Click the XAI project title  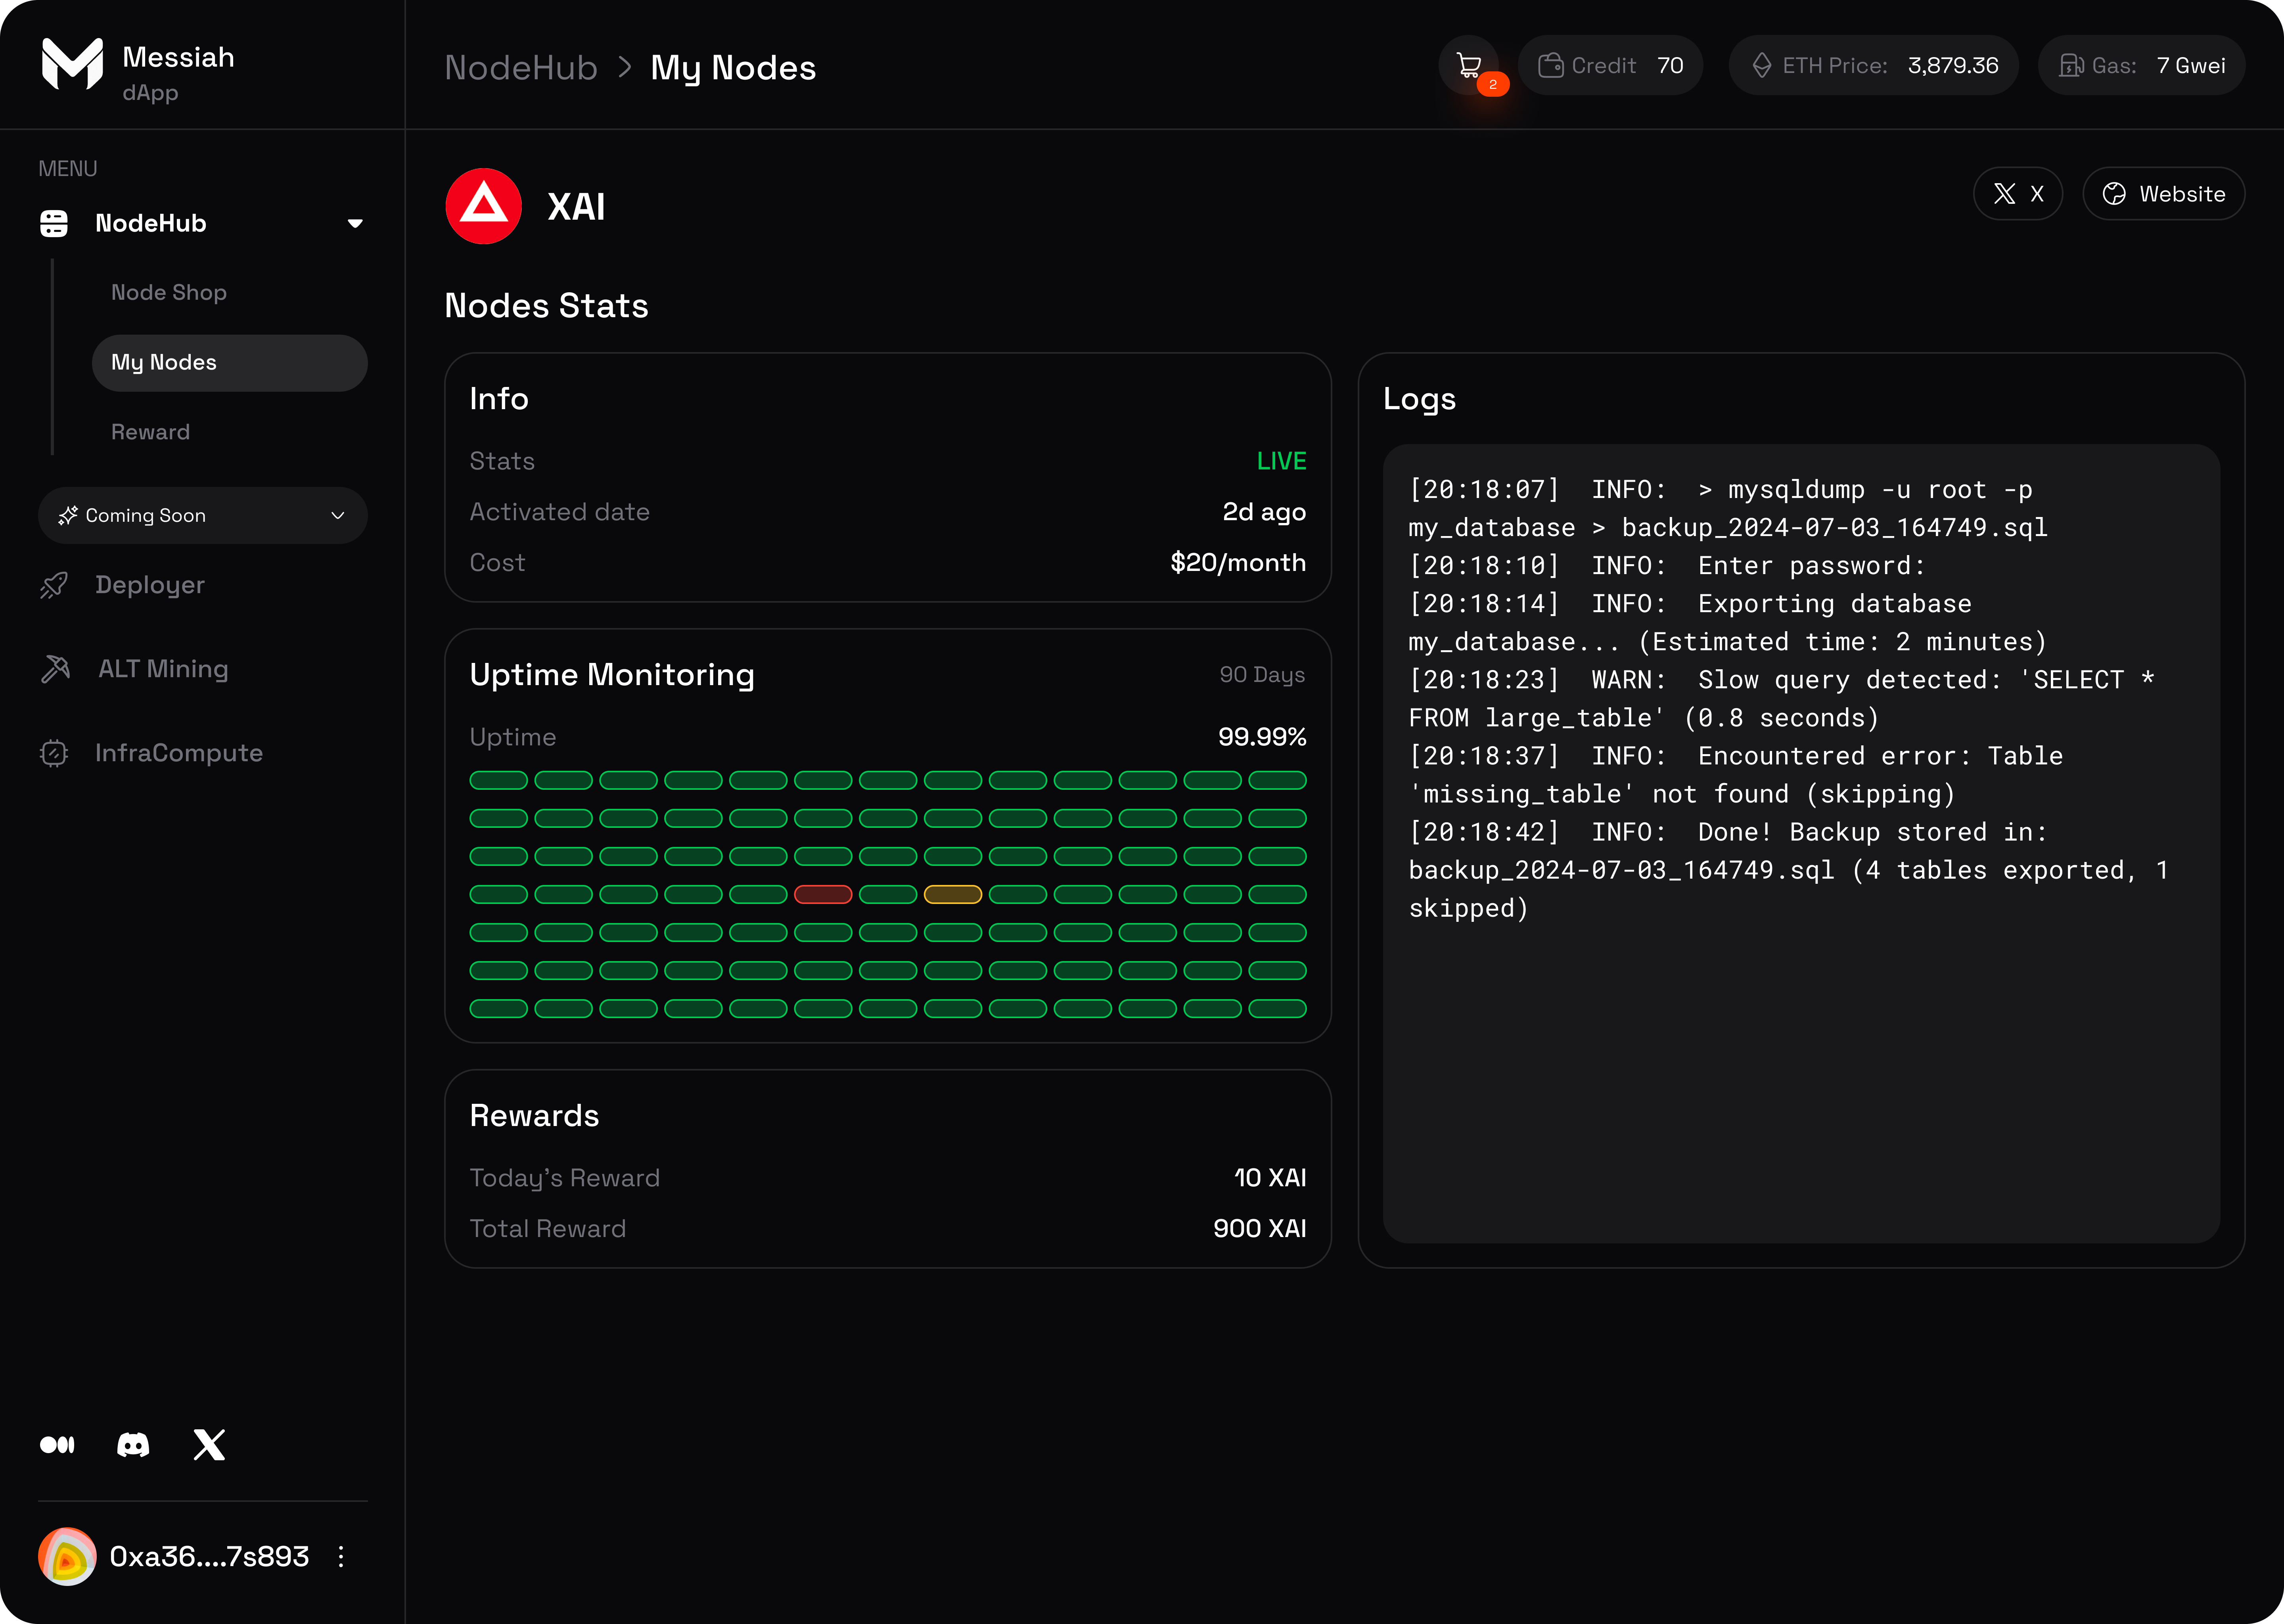[x=576, y=206]
